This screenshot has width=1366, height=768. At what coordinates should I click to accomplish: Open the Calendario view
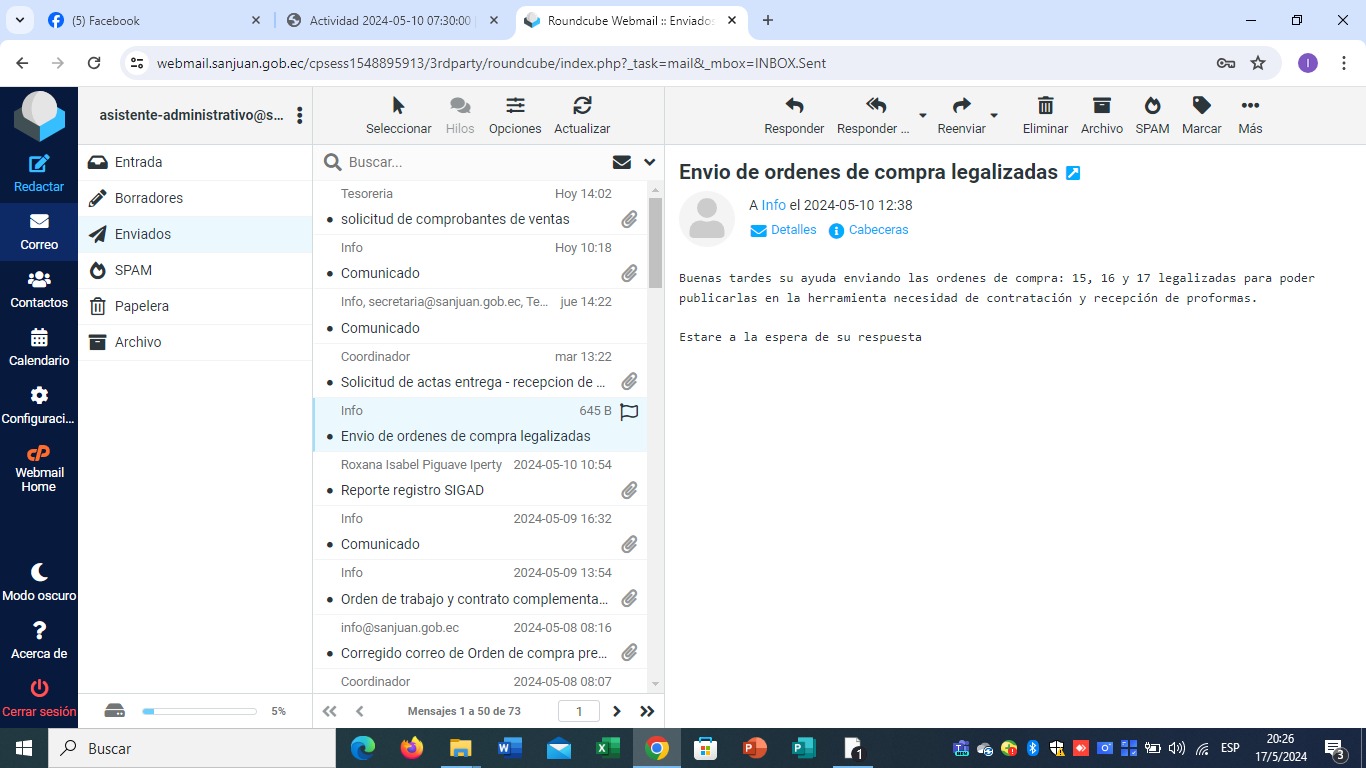click(39, 339)
